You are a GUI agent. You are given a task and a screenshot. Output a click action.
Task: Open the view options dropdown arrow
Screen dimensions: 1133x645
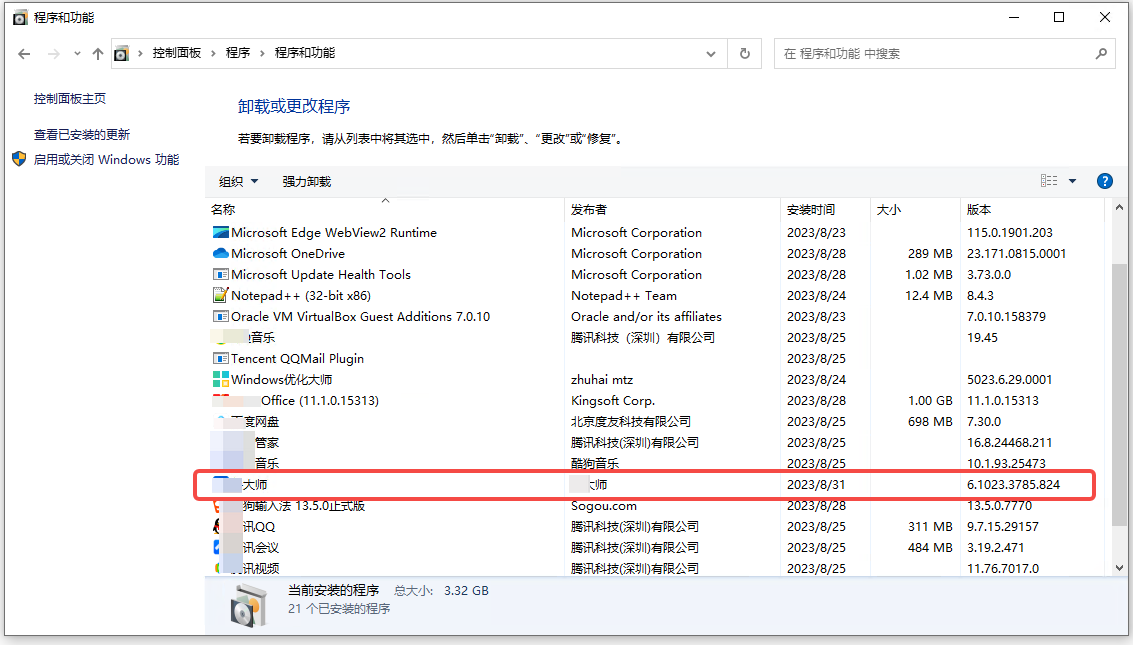tap(1073, 181)
